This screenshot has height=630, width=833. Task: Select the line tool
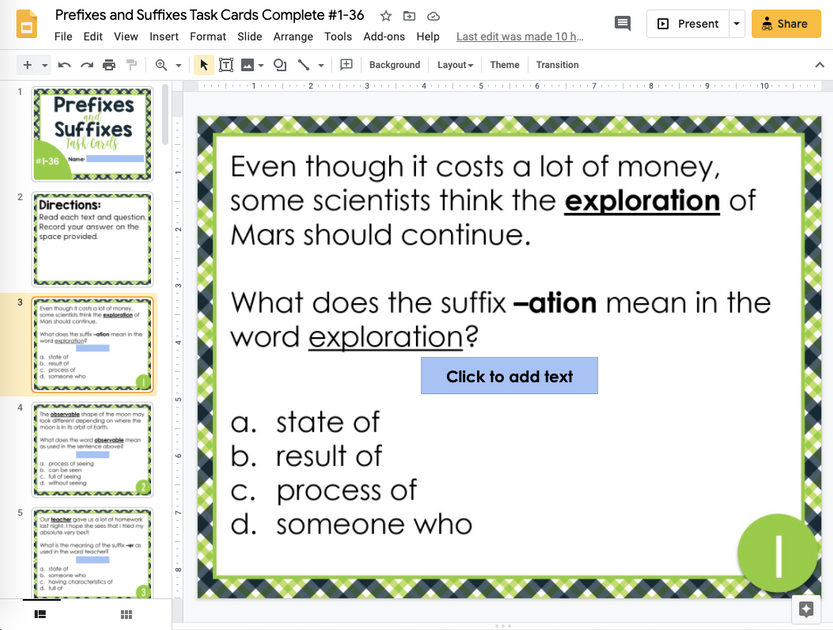click(304, 65)
